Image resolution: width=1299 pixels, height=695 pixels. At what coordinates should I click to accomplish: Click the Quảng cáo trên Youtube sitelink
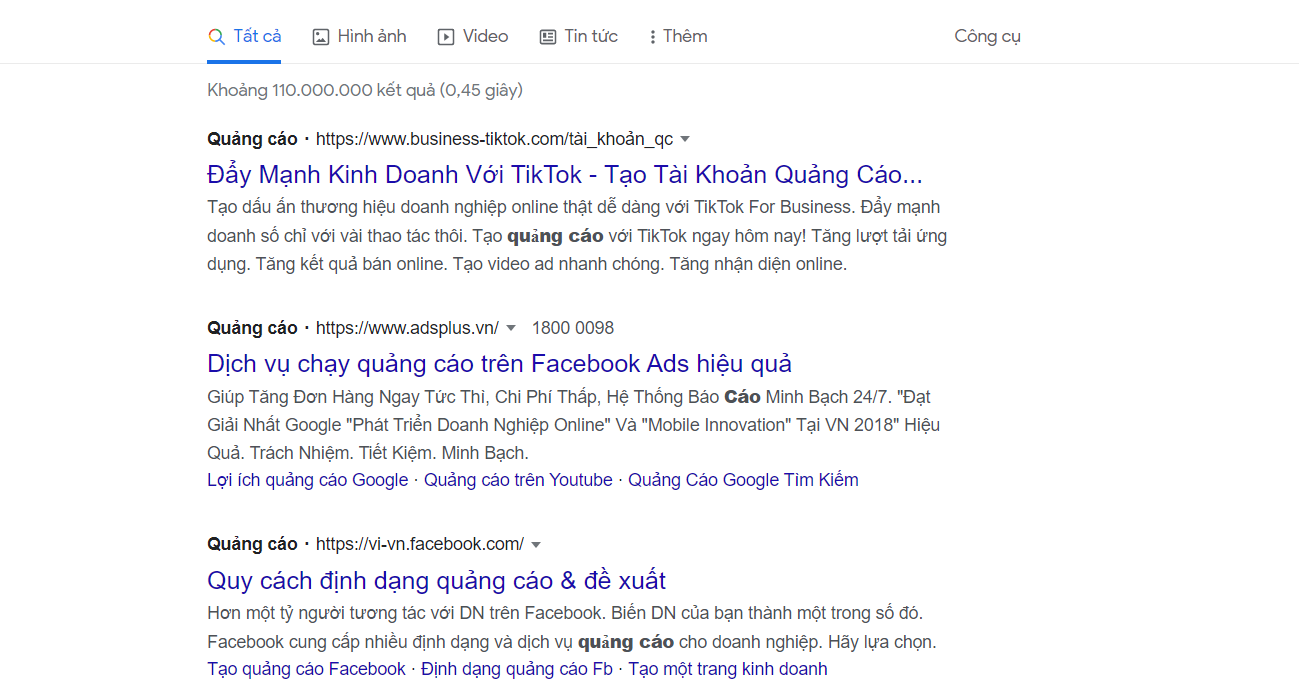pos(517,479)
